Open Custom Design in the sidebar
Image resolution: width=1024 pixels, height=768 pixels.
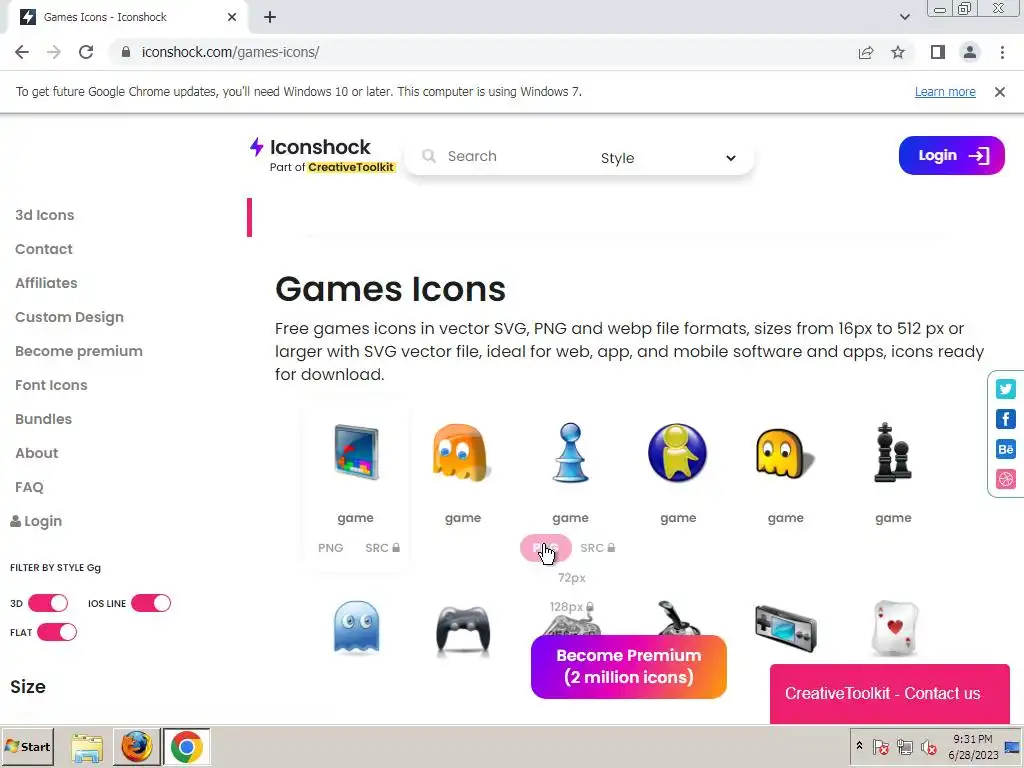click(x=69, y=317)
